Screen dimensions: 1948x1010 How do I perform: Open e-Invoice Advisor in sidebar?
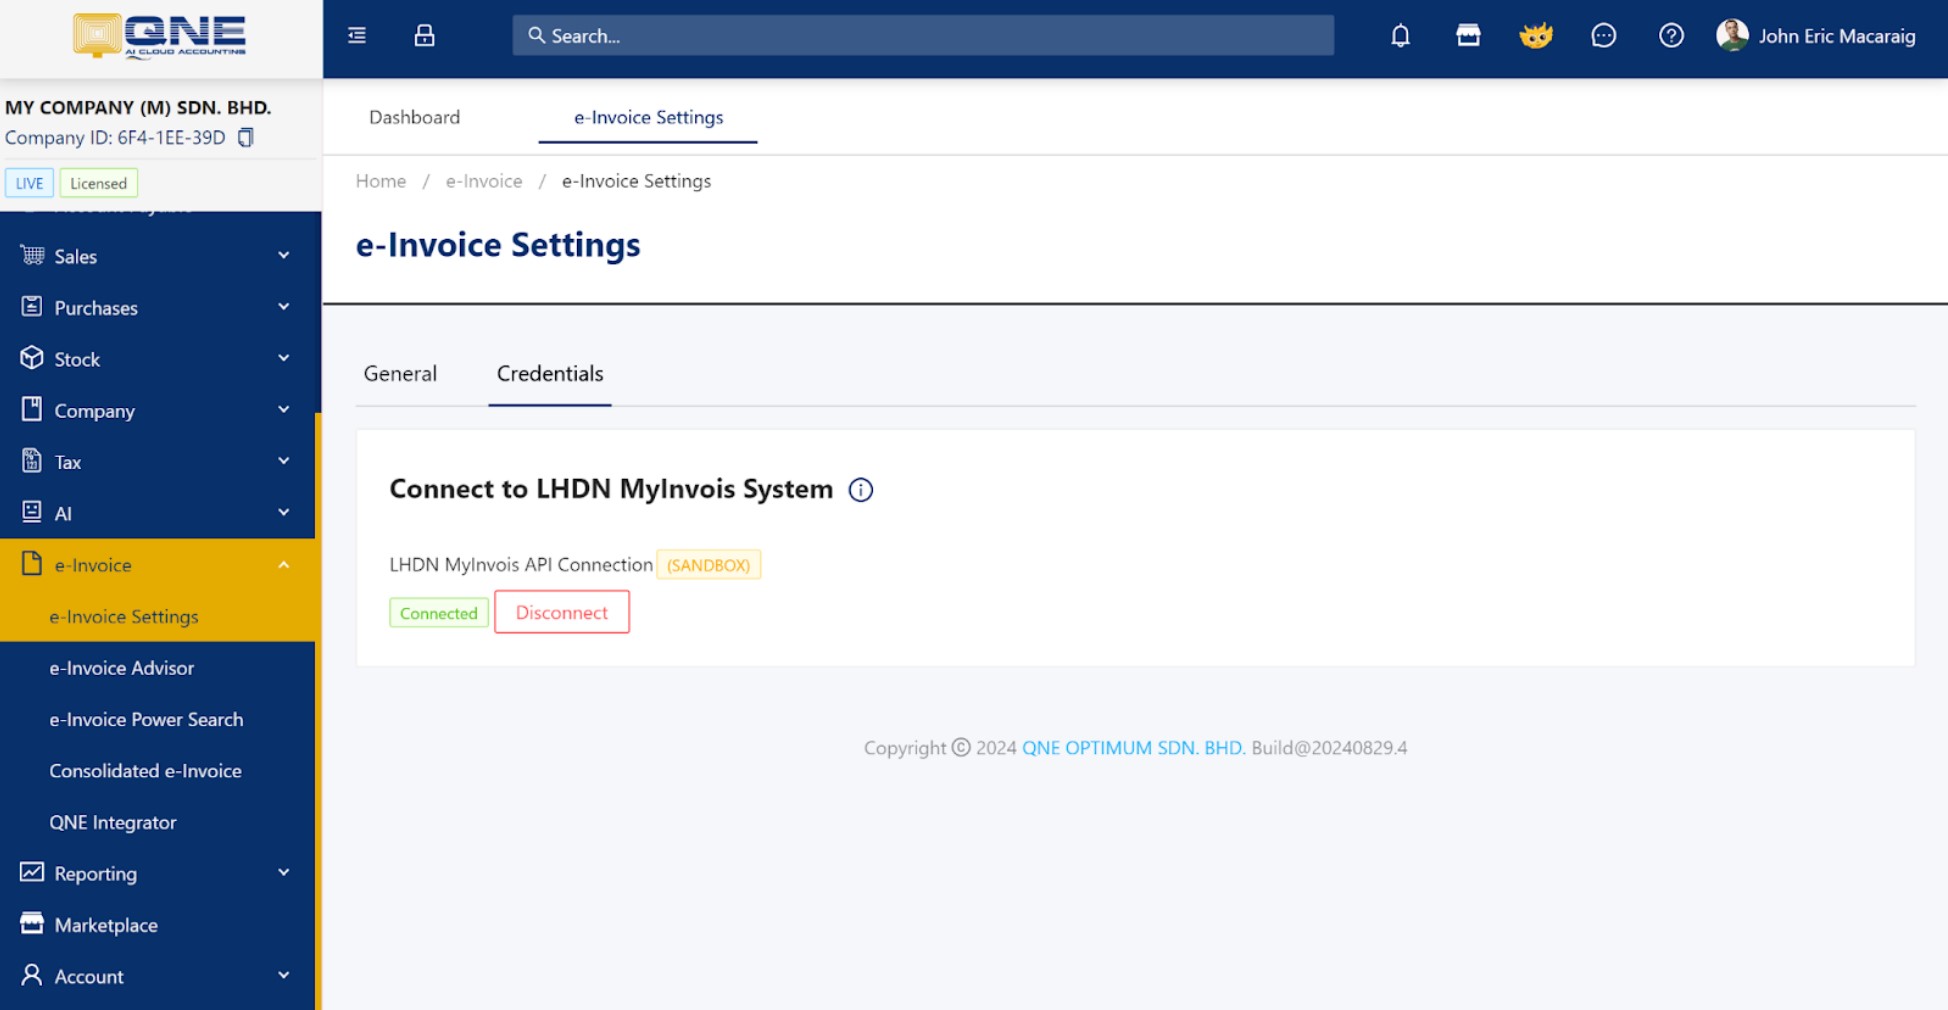pos(122,668)
